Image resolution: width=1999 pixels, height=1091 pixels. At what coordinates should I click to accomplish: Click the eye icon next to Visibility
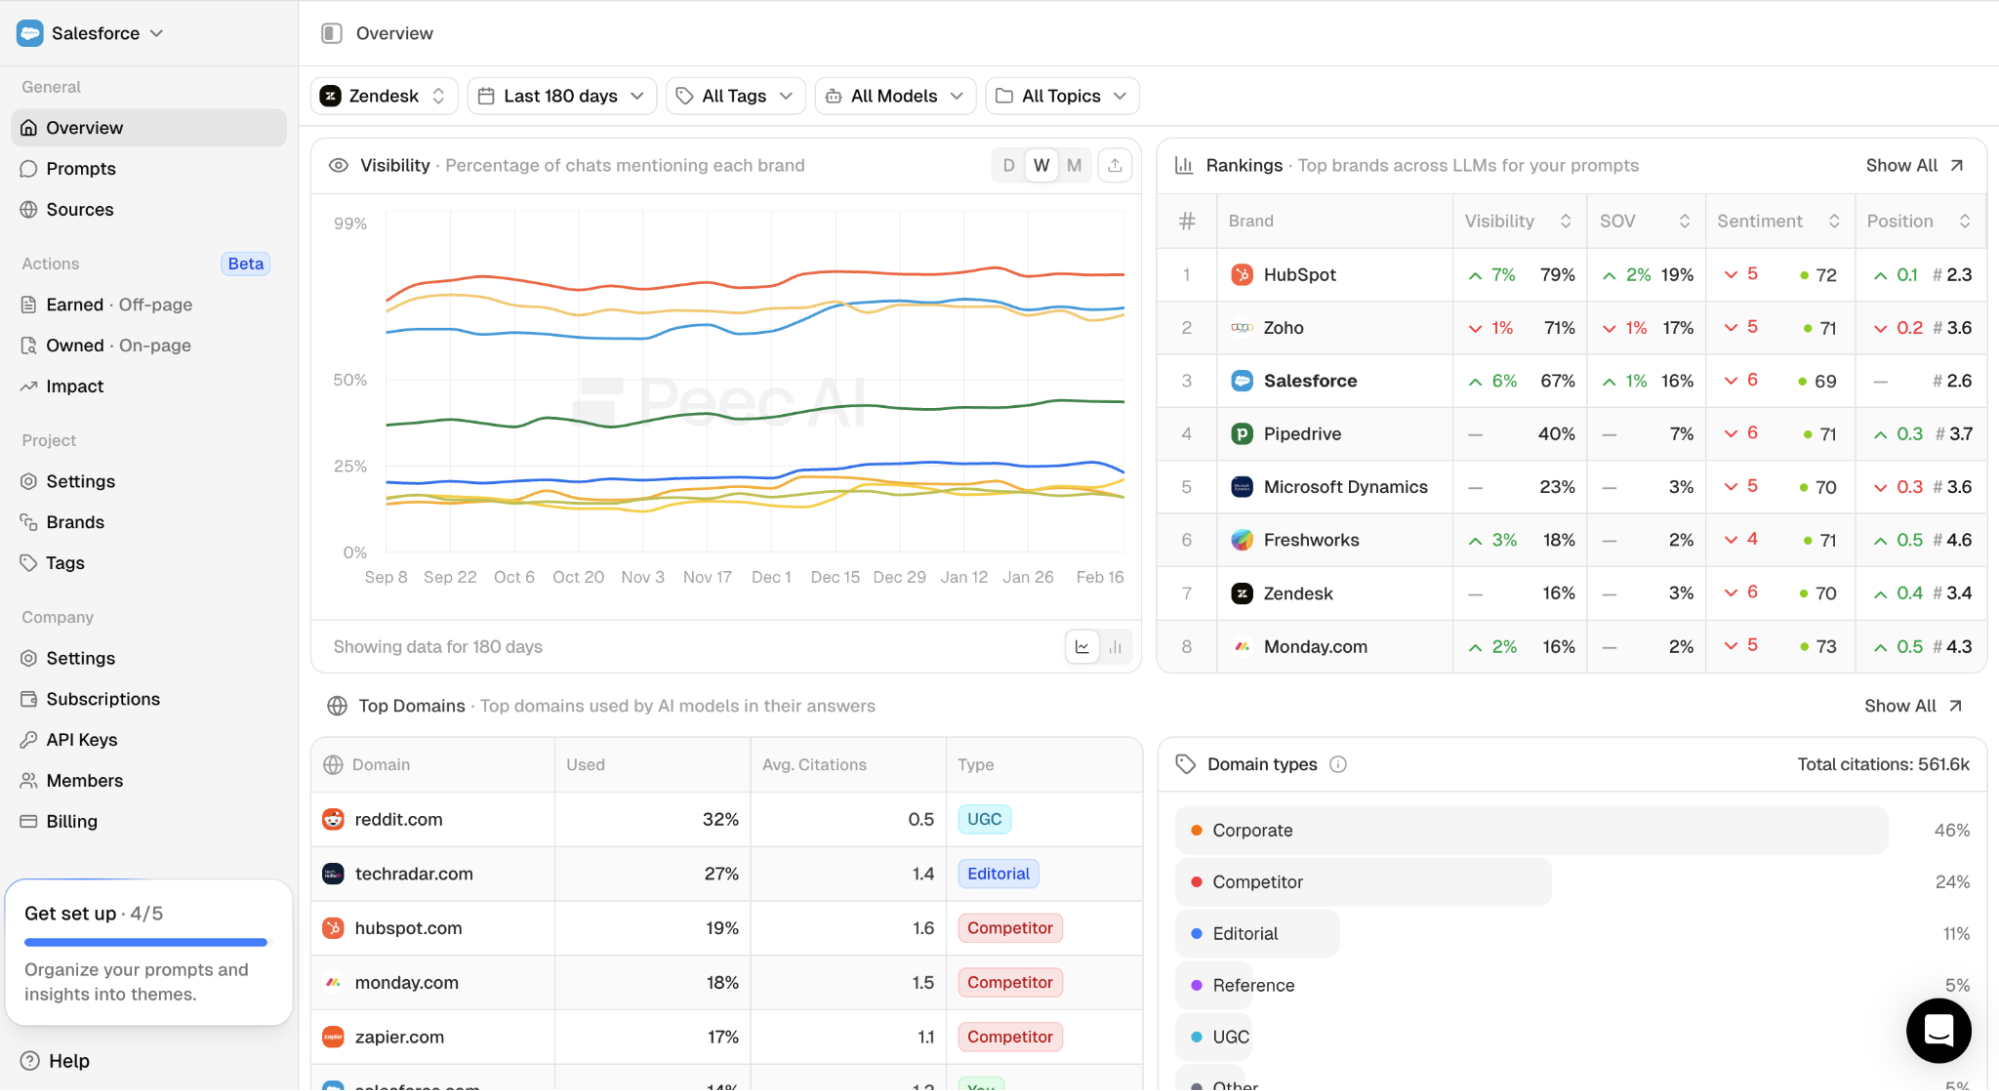[339, 166]
